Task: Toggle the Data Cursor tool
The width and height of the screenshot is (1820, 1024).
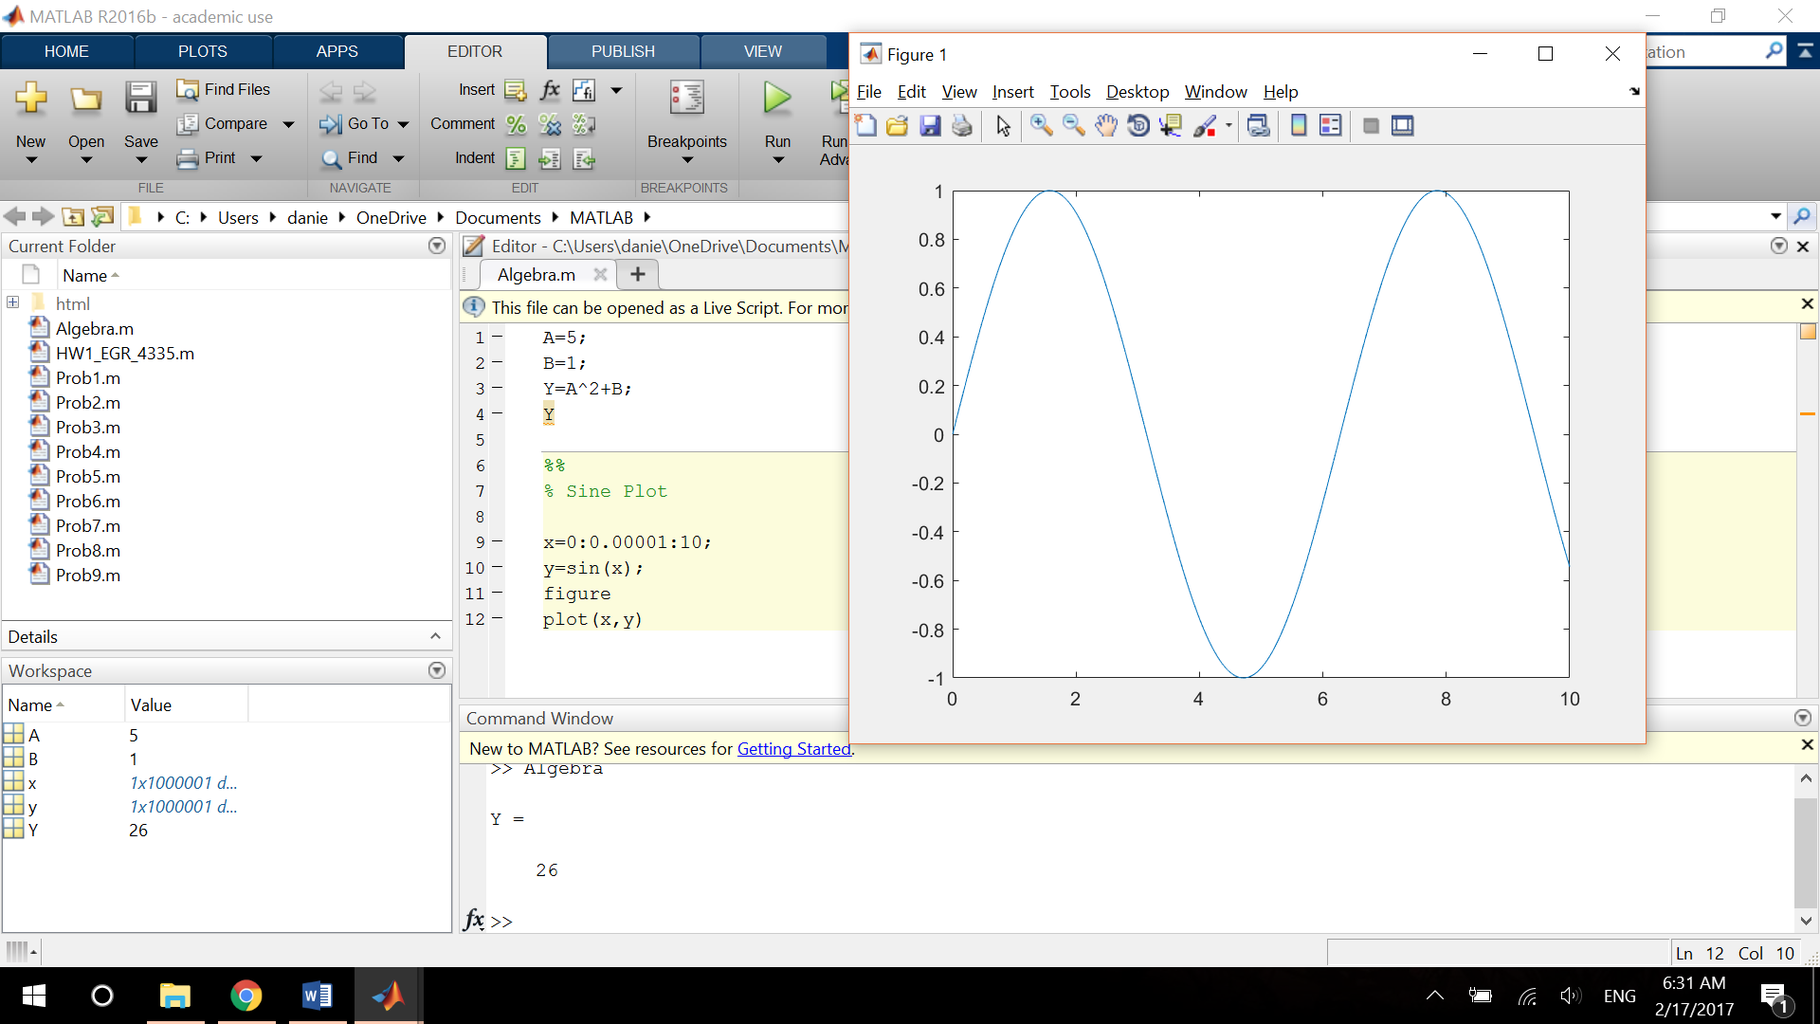Action: (1170, 125)
